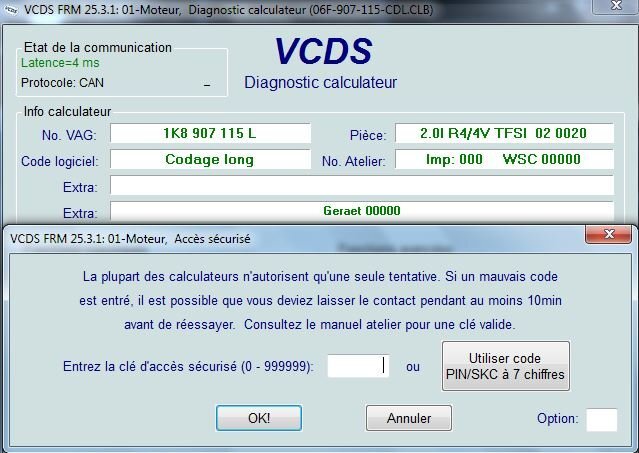Click the VCDS app icon in title bar
This screenshot has height=453, width=639.
[x=10, y=10]
